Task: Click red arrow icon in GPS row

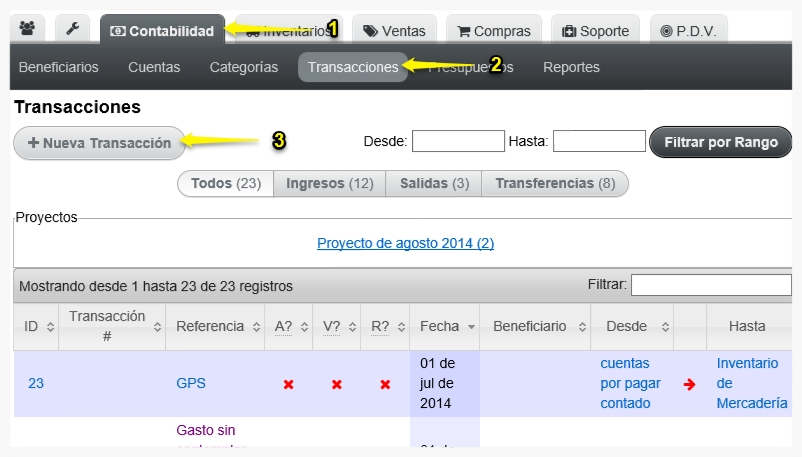Action: [x=689, y=384]
